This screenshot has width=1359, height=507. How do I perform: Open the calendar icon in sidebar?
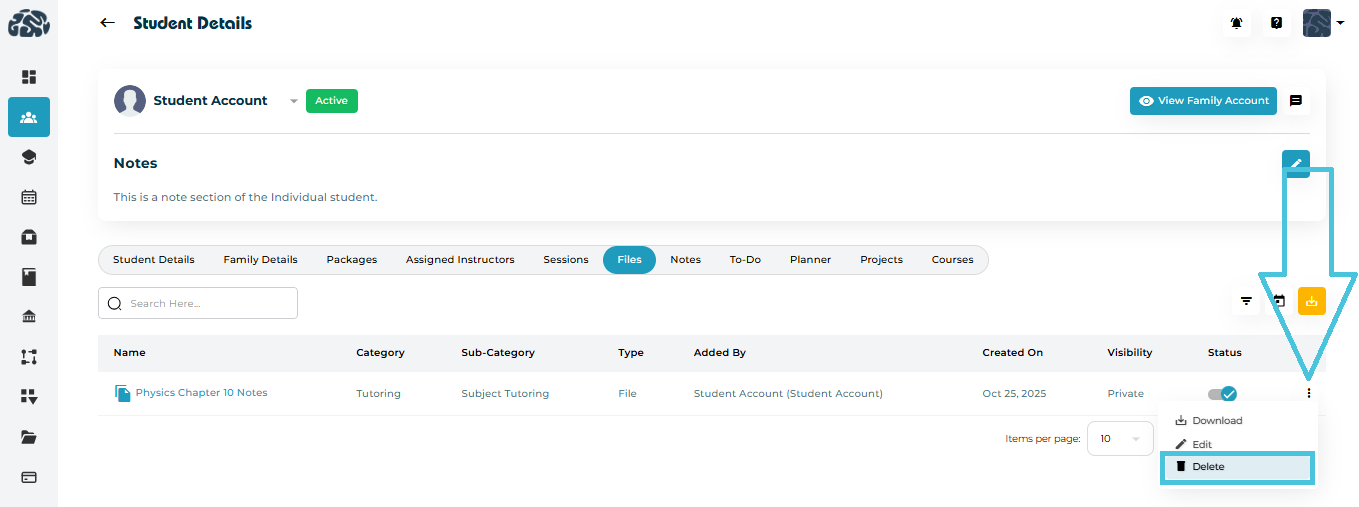[29, 197]
